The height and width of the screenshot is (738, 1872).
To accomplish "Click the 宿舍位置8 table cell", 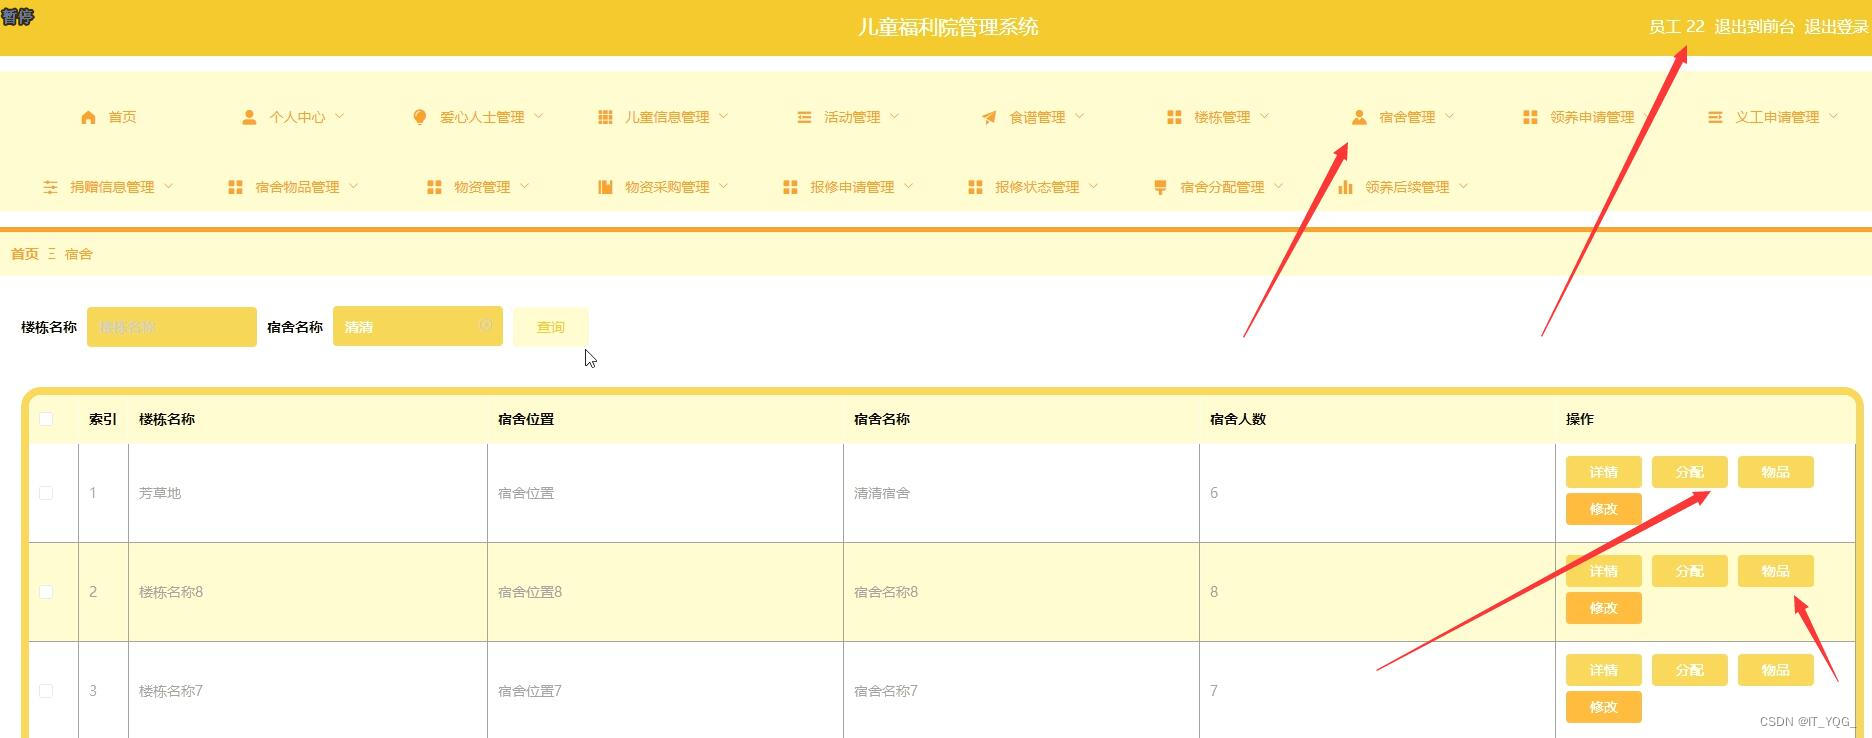I will [x=530, y=592].
